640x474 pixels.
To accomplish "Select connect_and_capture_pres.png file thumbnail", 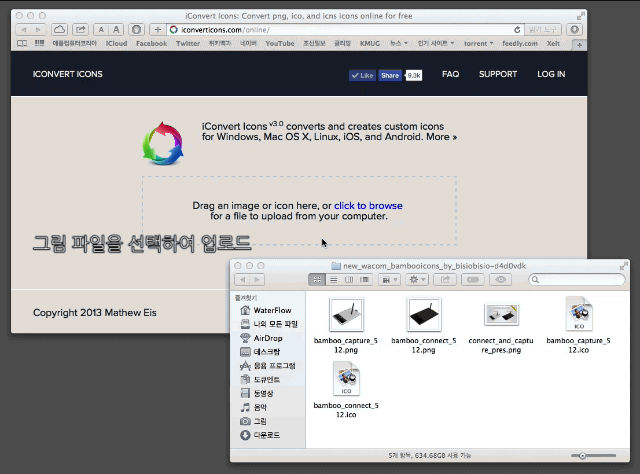I will 501,314.
